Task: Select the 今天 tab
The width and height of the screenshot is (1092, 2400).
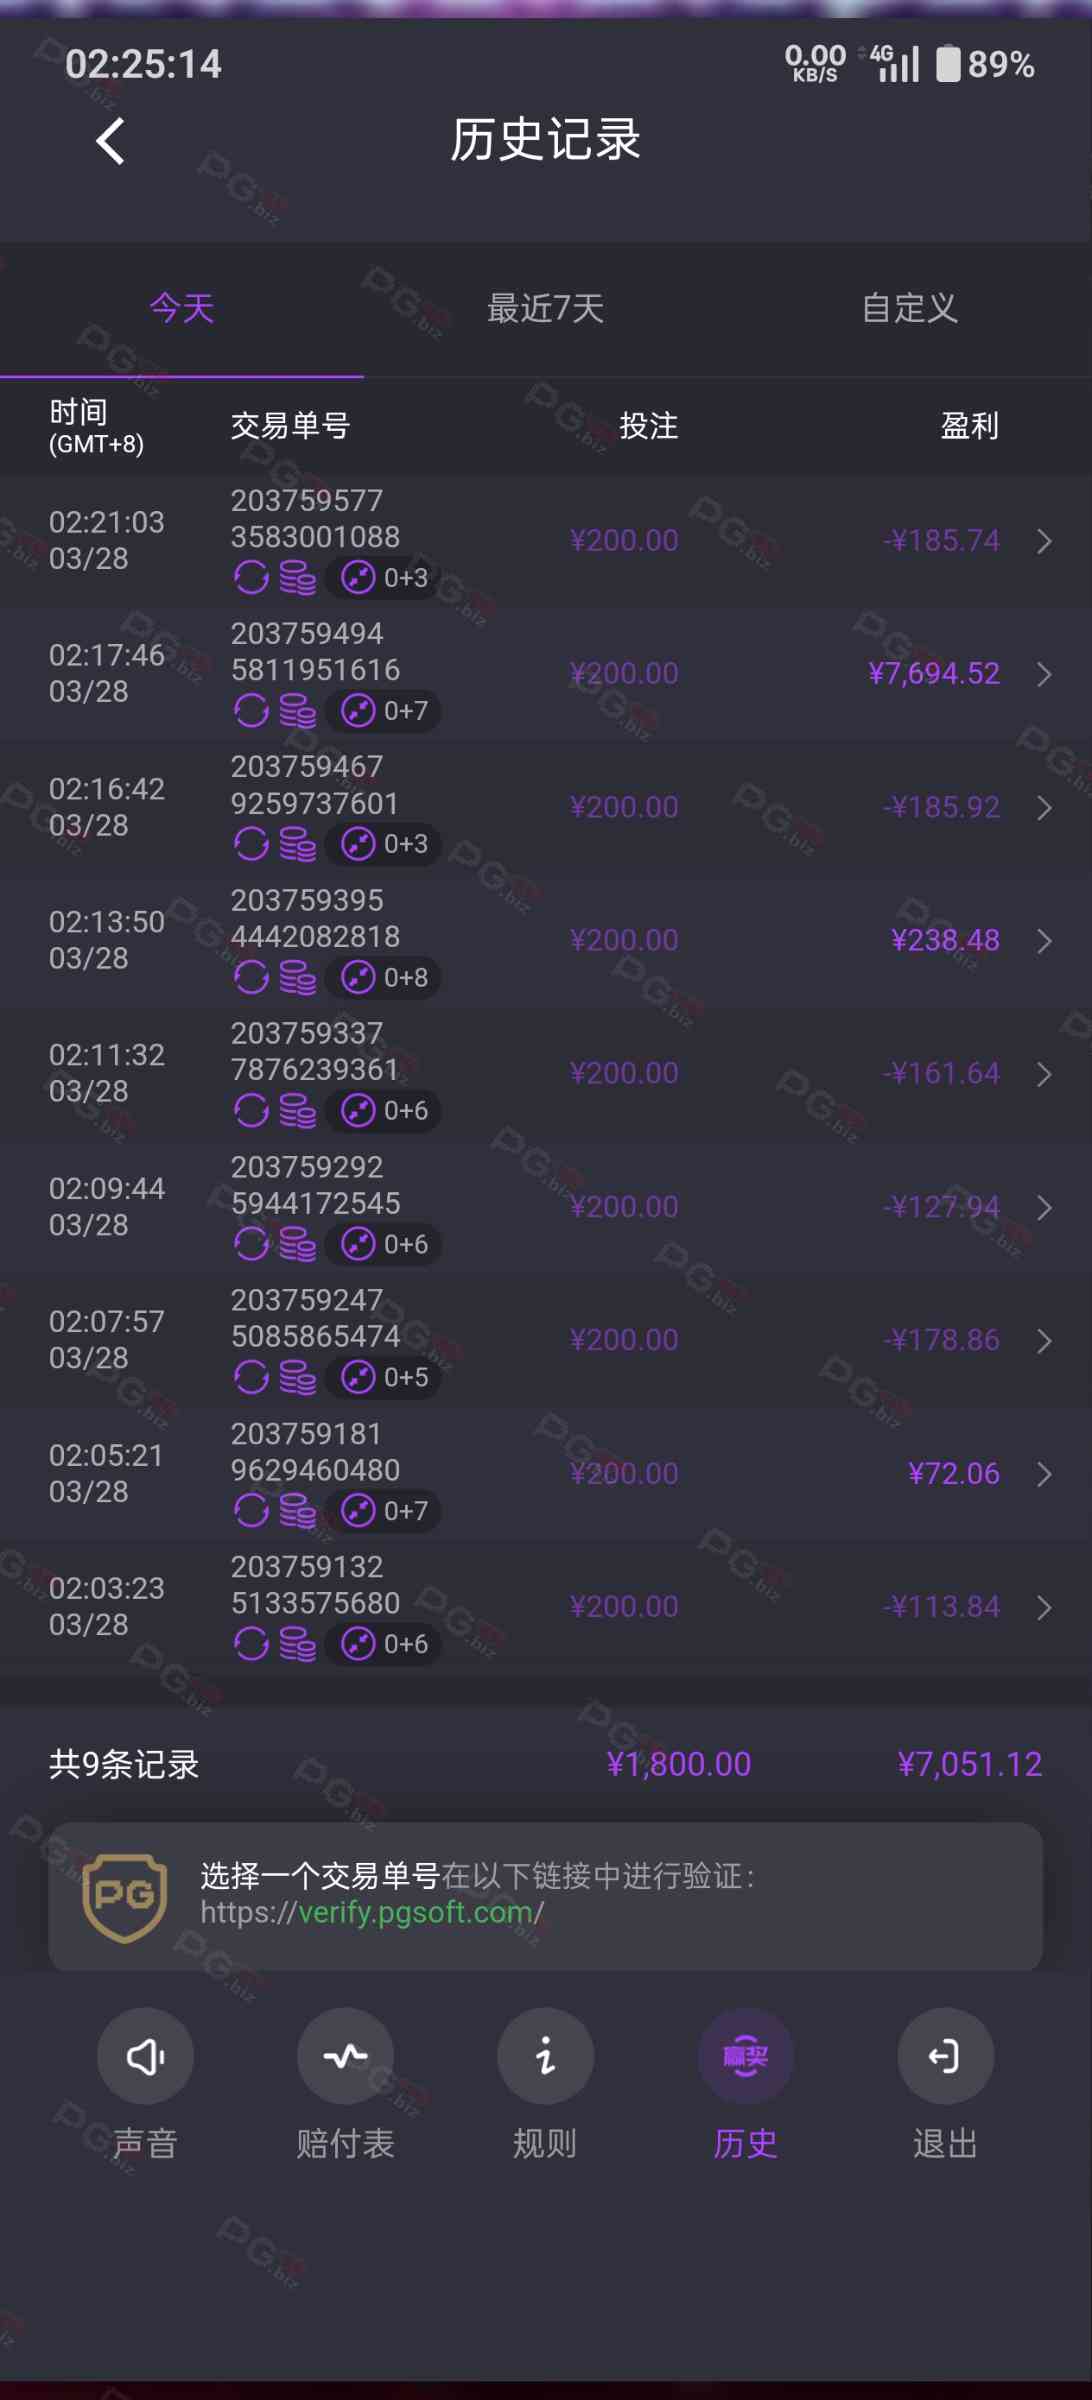Action: tap(182, 308)
